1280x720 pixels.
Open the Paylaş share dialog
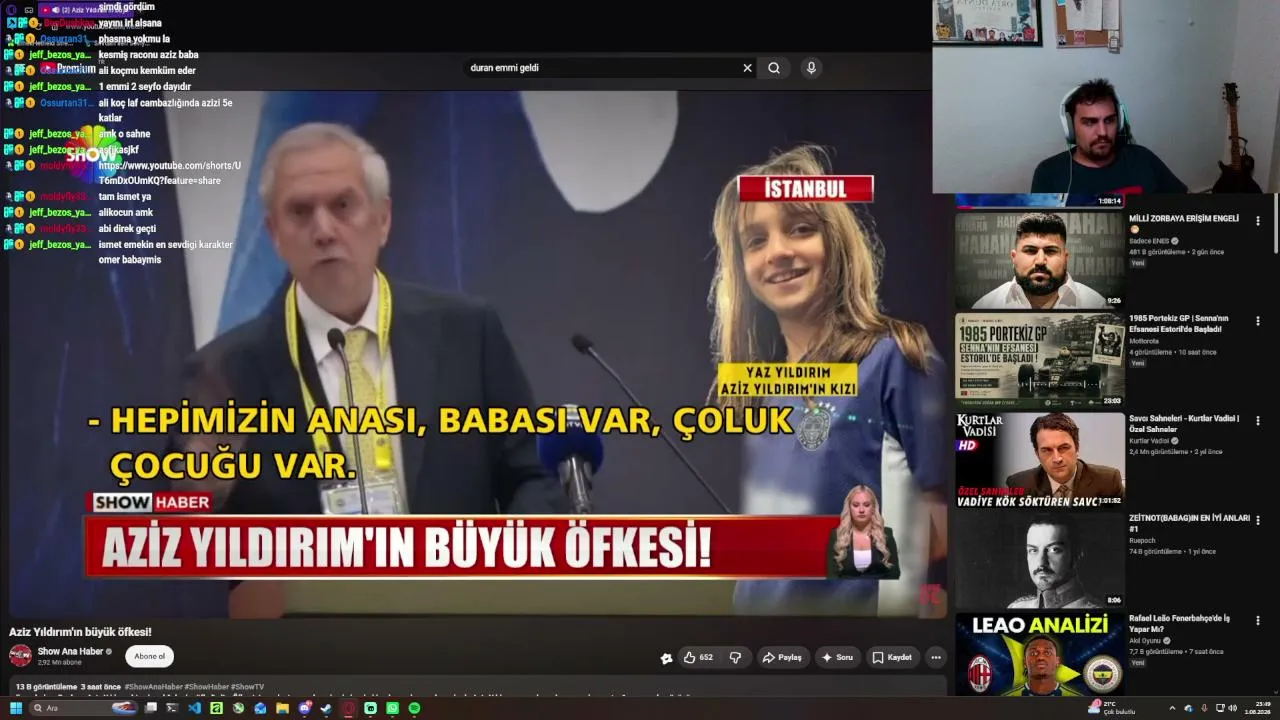pos(782,657)
